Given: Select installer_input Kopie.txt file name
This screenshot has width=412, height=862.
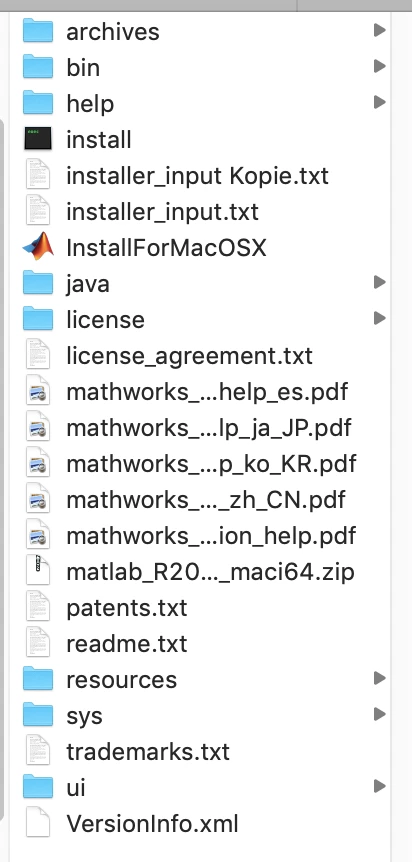Looking at the screenshot, I should [197, 176].
